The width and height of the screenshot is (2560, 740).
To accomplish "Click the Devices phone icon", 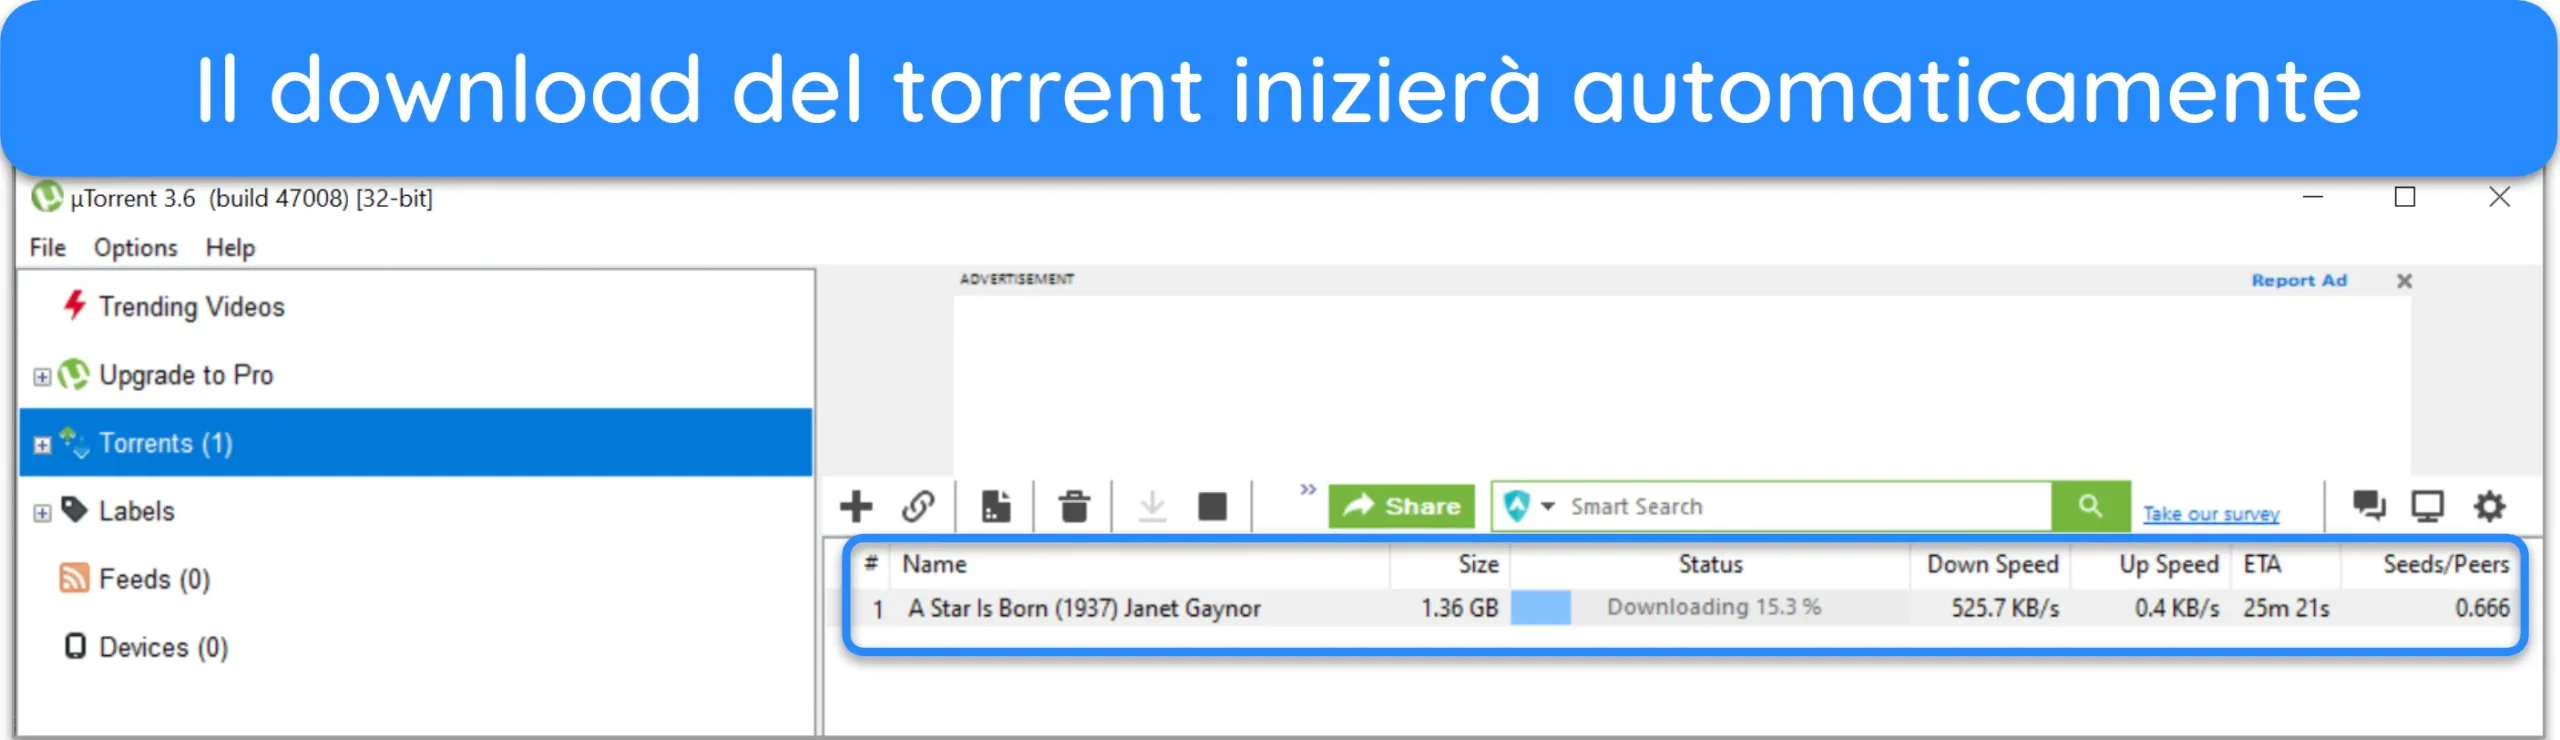I will point(75,645).
